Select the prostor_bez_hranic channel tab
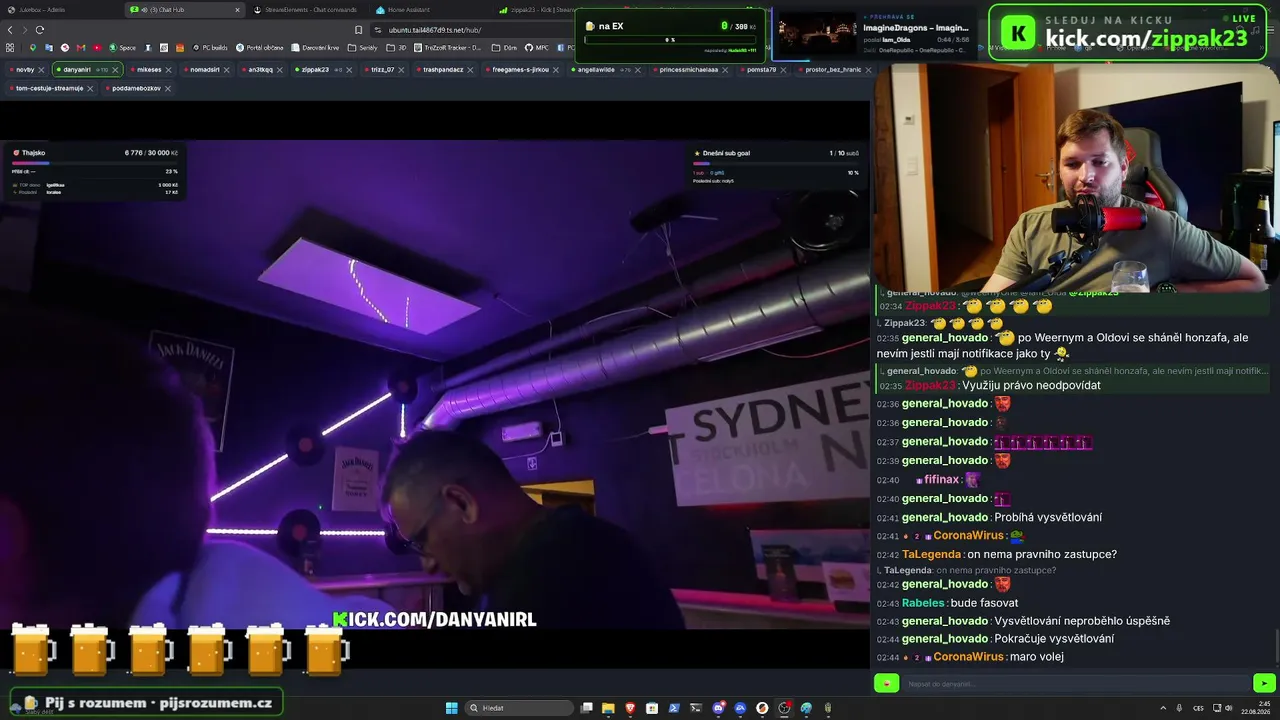Screen dimensions: 1280x720 (x=835, y=70)
